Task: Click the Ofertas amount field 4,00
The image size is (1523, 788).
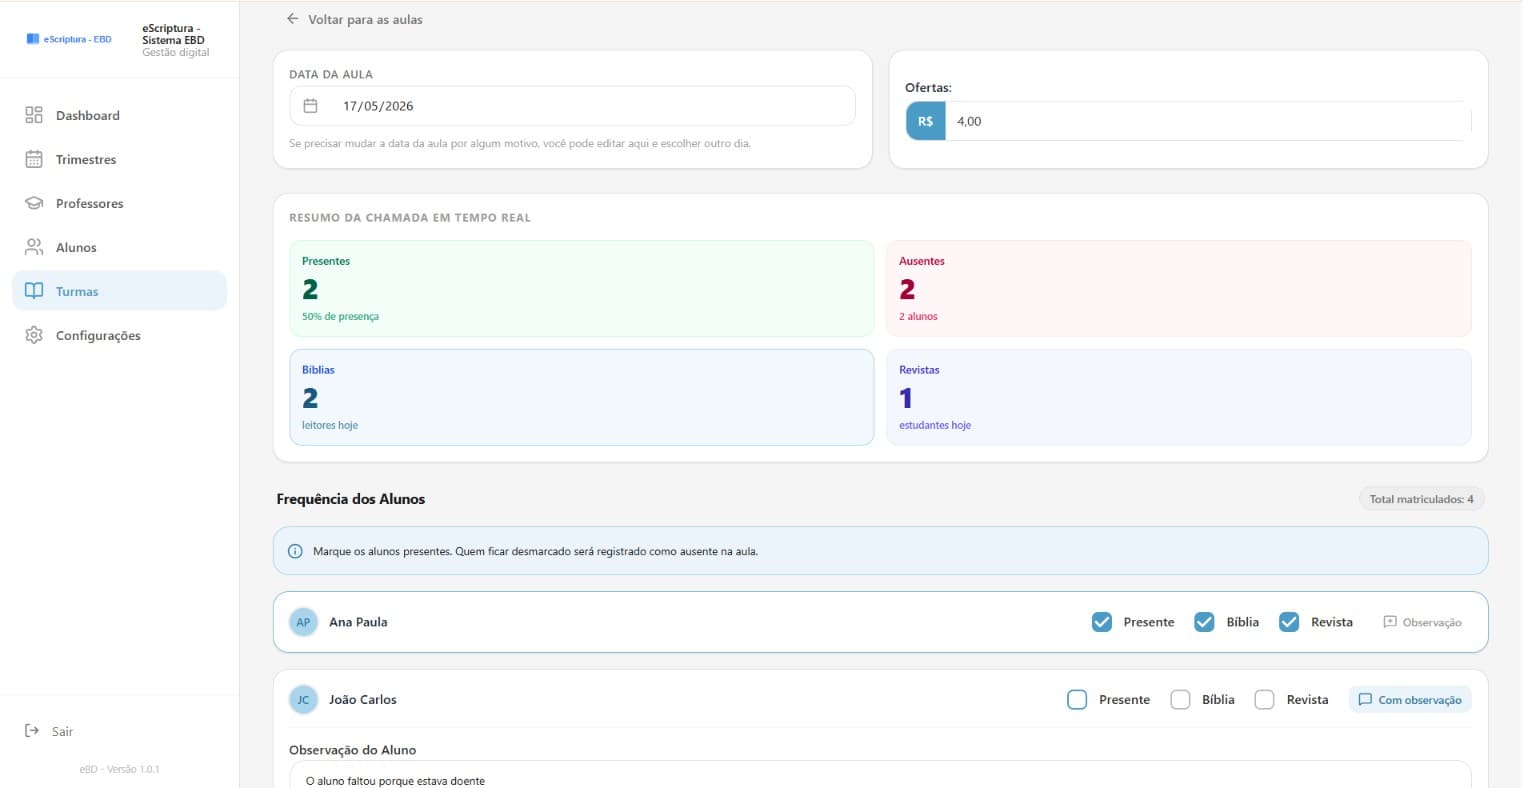Action: (1208, 121)
